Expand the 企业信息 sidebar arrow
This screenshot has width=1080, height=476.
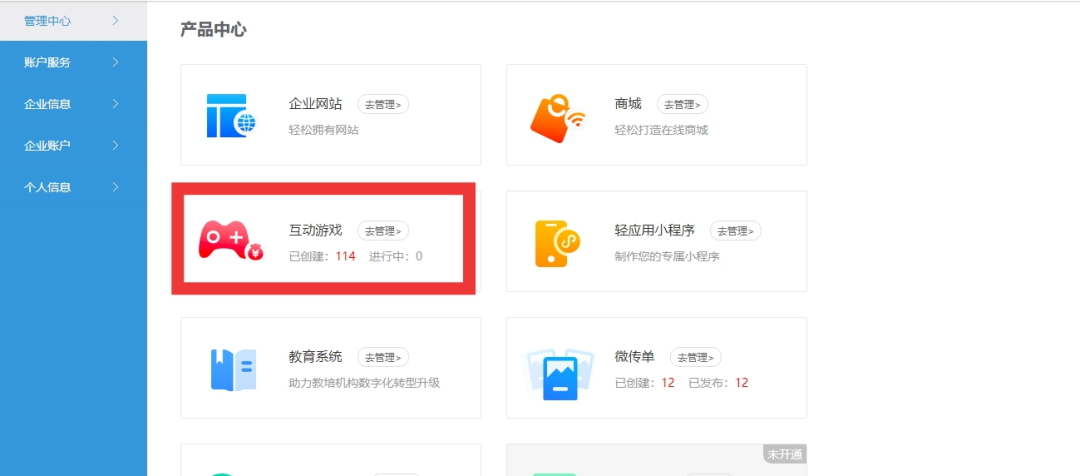click(116, 104)
